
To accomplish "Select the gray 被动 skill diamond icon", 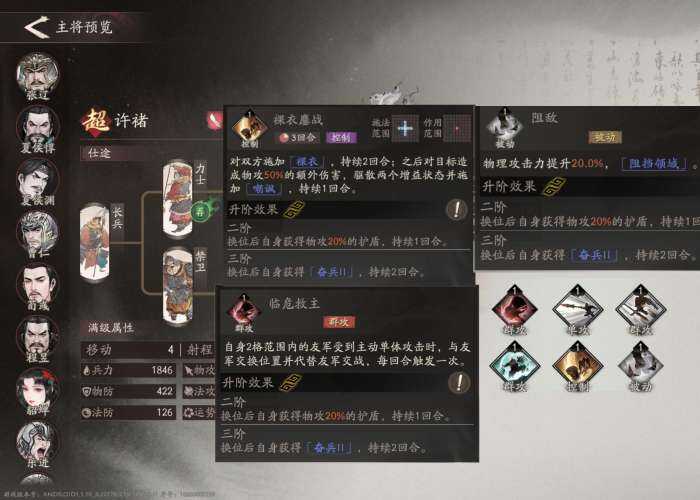I will (x=641, y=366).
